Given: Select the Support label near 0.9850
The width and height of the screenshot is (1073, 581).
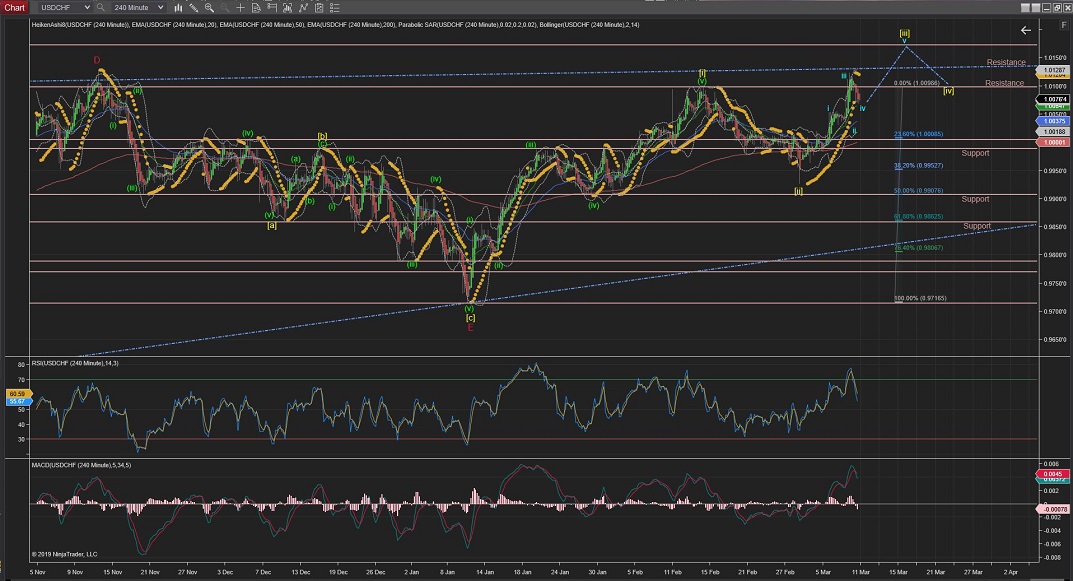Looking at the screenshot, I should point(977,226).
